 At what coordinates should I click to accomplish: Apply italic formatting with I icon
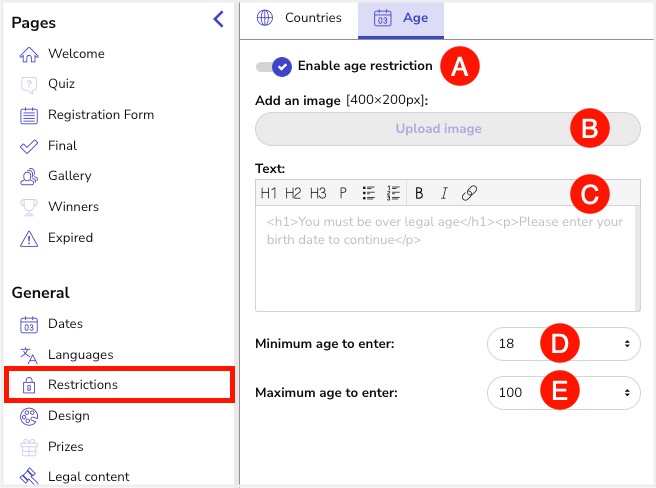(x=444, y=193)
